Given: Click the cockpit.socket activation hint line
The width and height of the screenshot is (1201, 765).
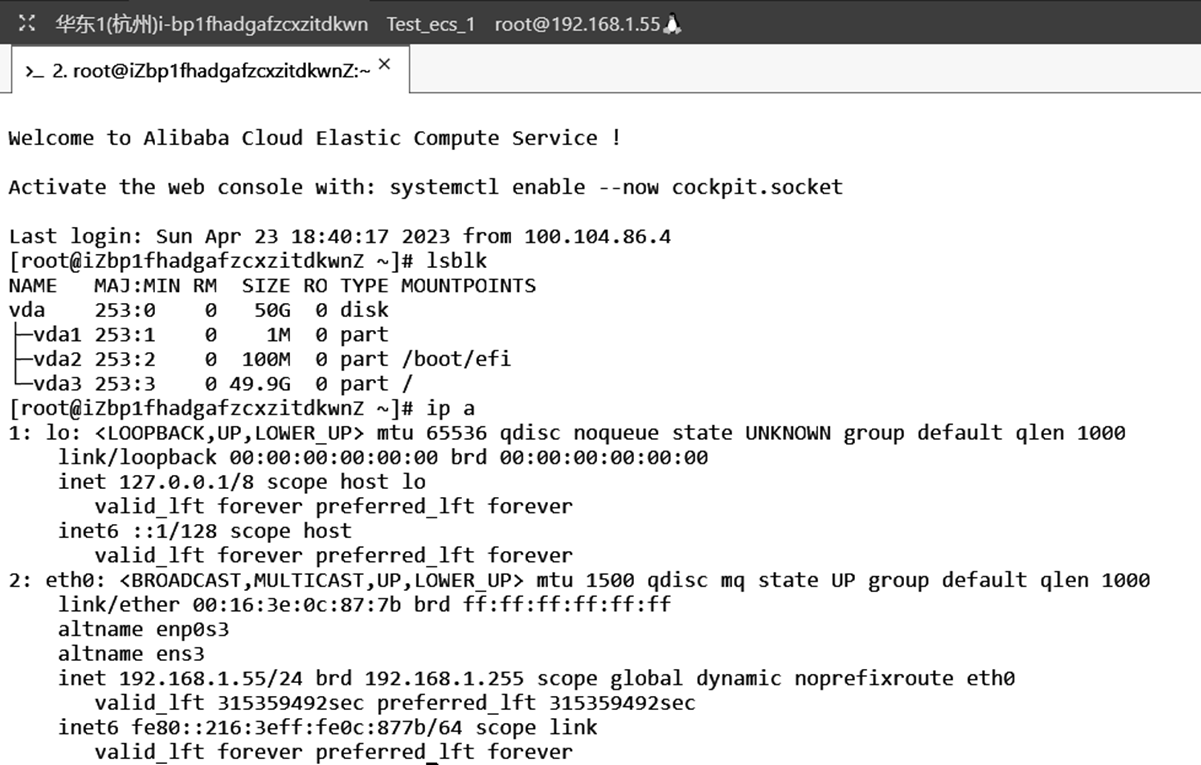Looking at the screenshot, I should click(424, 187).
